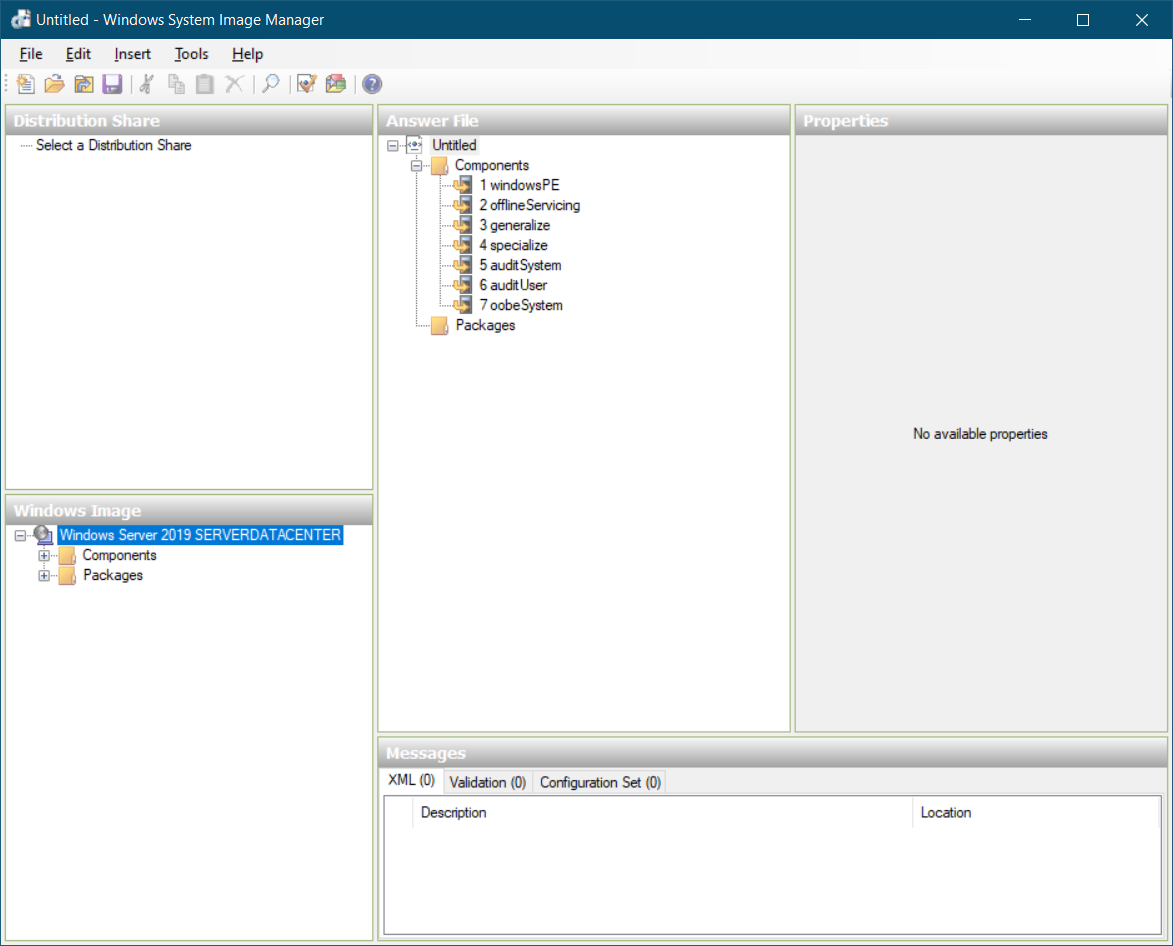Image resolution: width=1173 pixels, height=946 pixels.
Task: Click the Save Answer File toolbar icon
Action: (x=112, y=84)
